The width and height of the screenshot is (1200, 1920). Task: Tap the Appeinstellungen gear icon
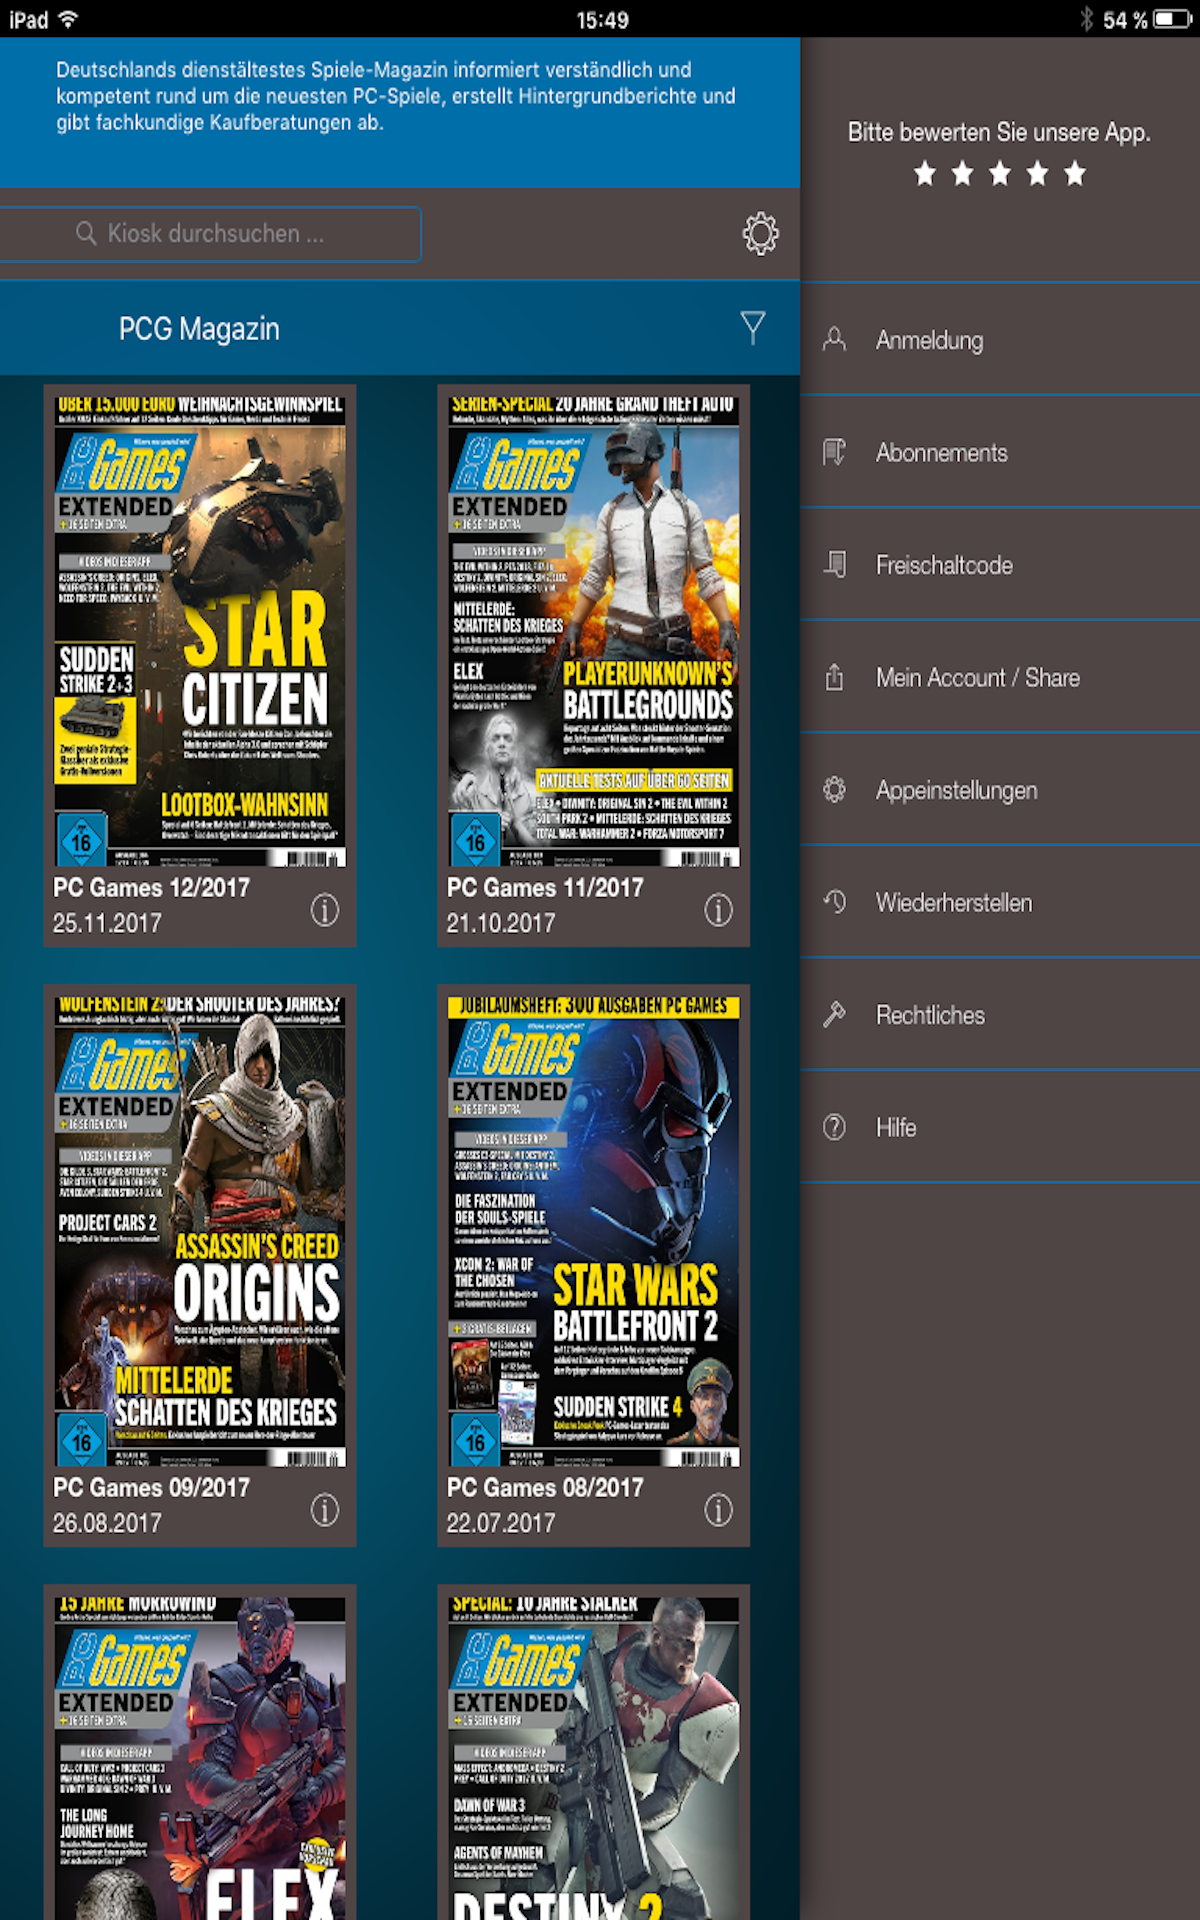[834, 790]
